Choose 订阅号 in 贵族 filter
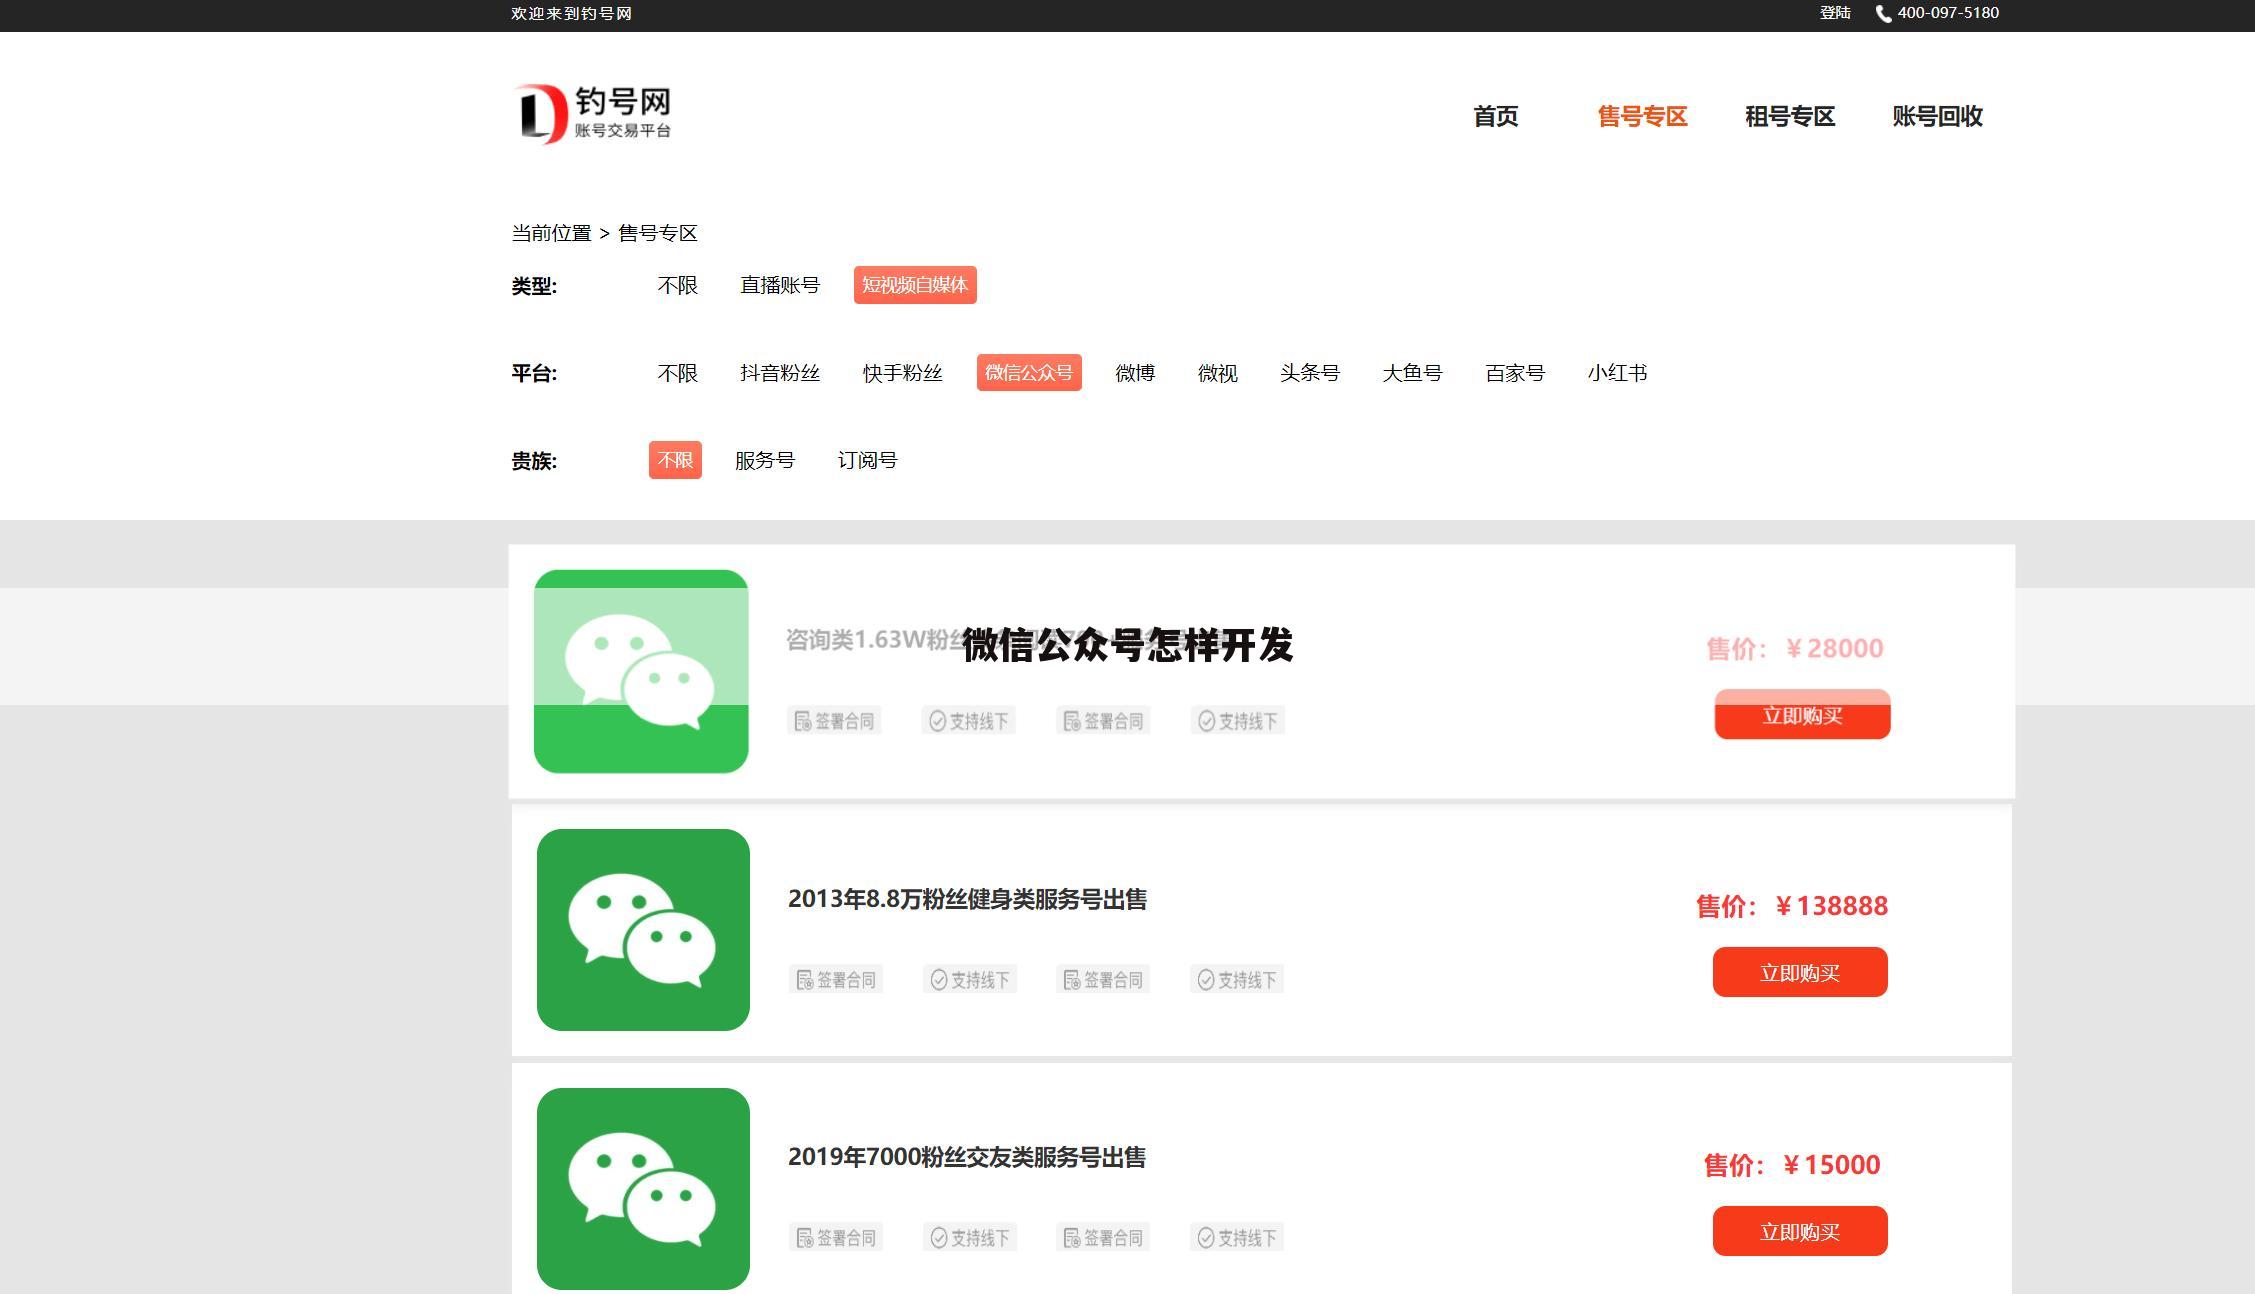2255x1294 pixels. coord(867,460)
